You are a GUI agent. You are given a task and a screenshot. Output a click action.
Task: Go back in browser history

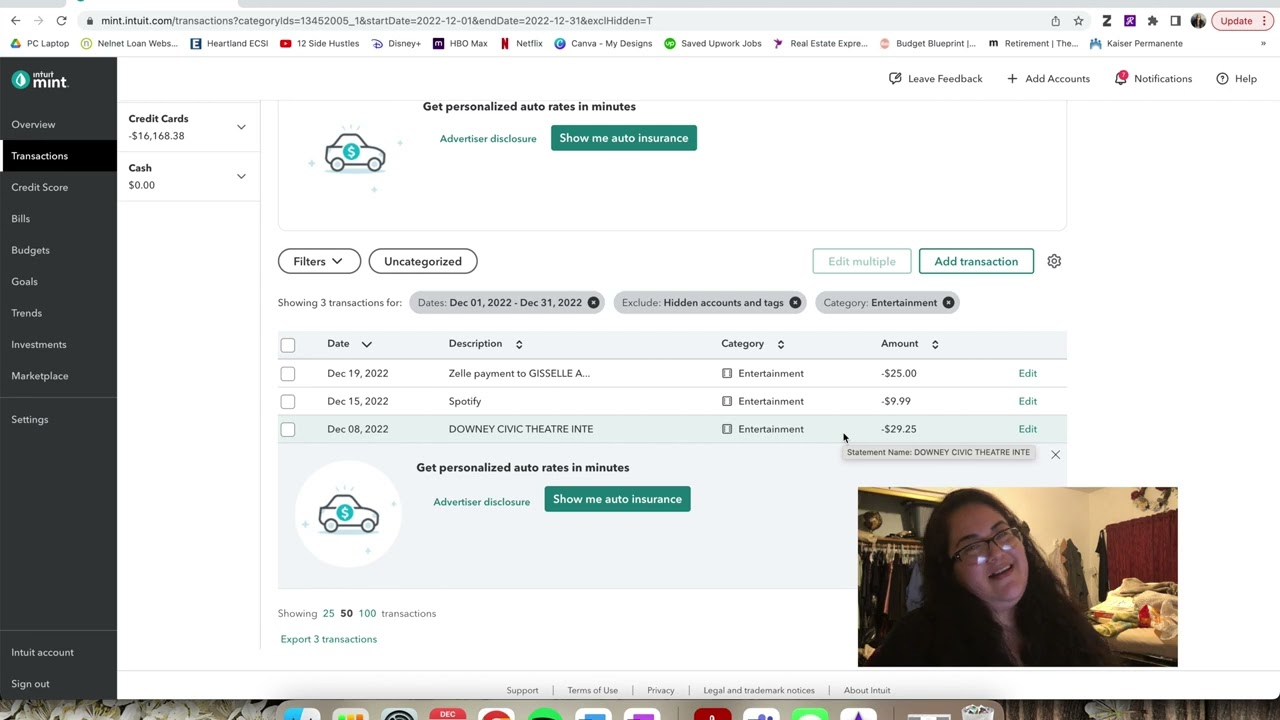pos(15,20)
